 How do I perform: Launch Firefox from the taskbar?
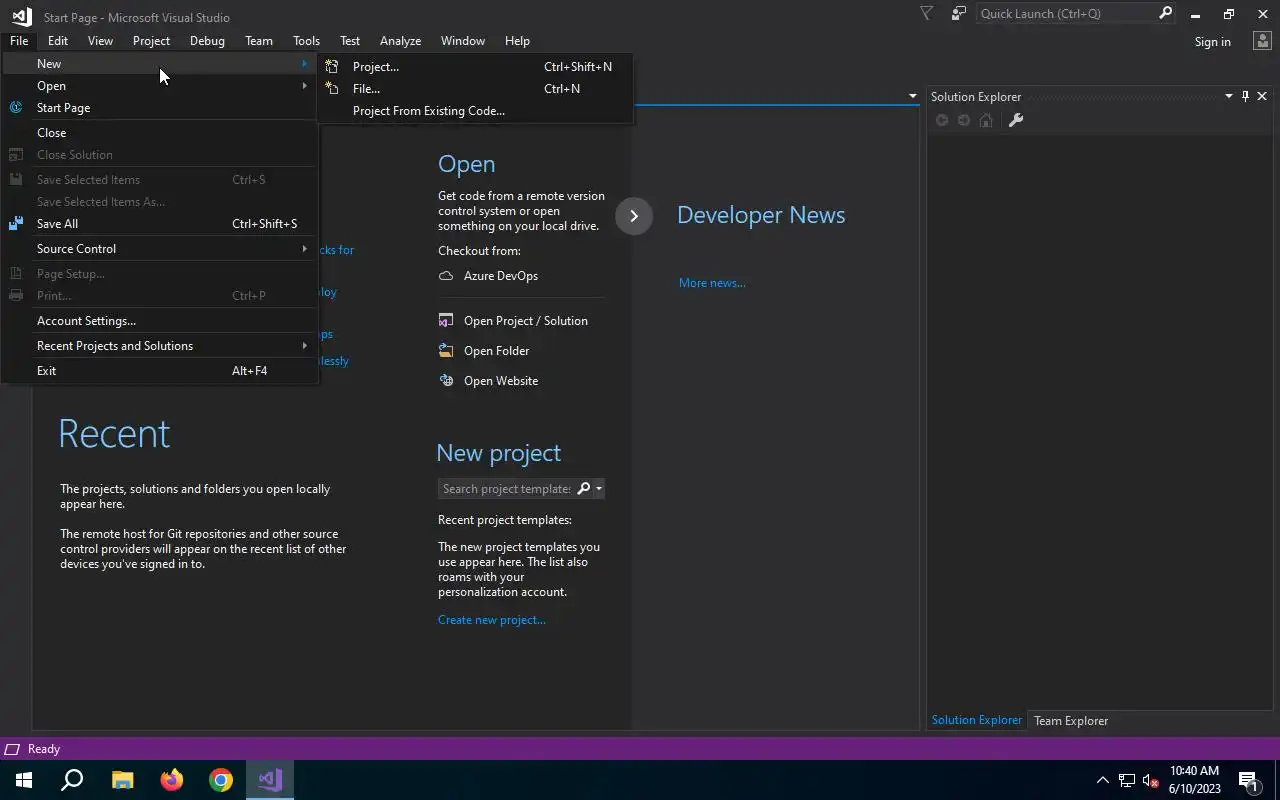tap(172, 780)
